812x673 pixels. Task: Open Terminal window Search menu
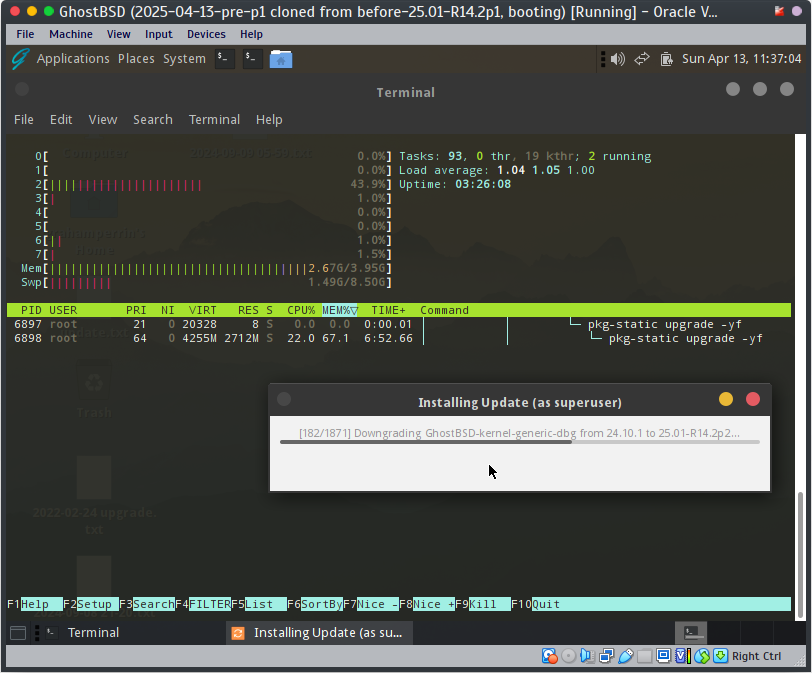[x=153, y=120]
